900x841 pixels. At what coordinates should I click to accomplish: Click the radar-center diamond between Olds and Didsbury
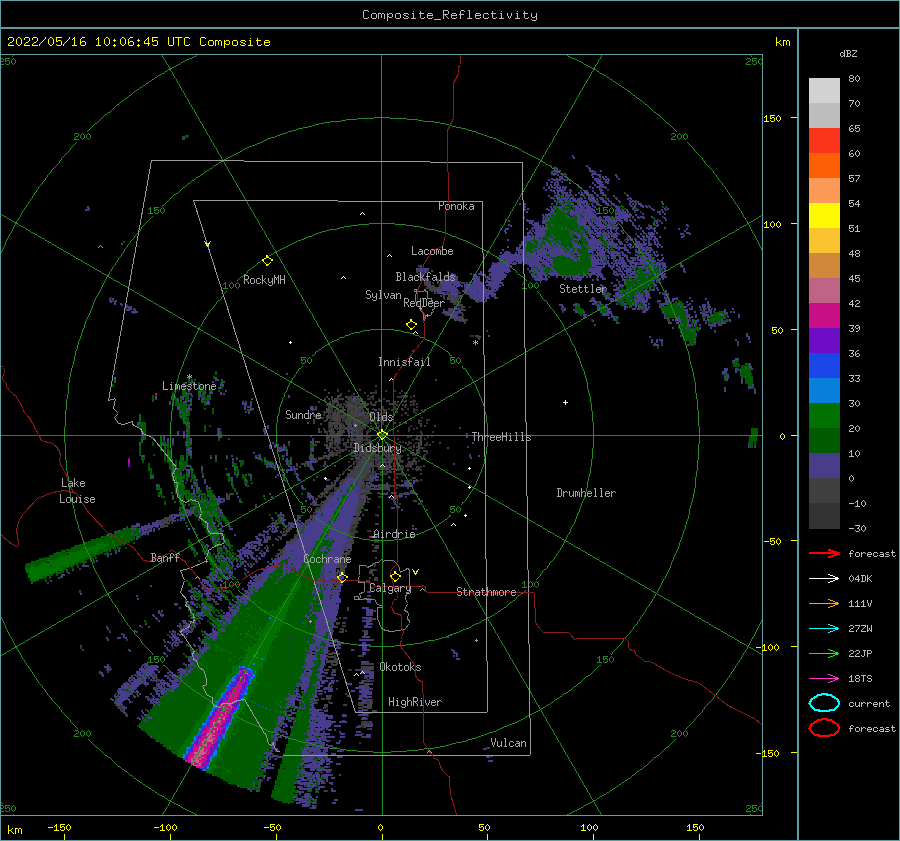(382, 435)
